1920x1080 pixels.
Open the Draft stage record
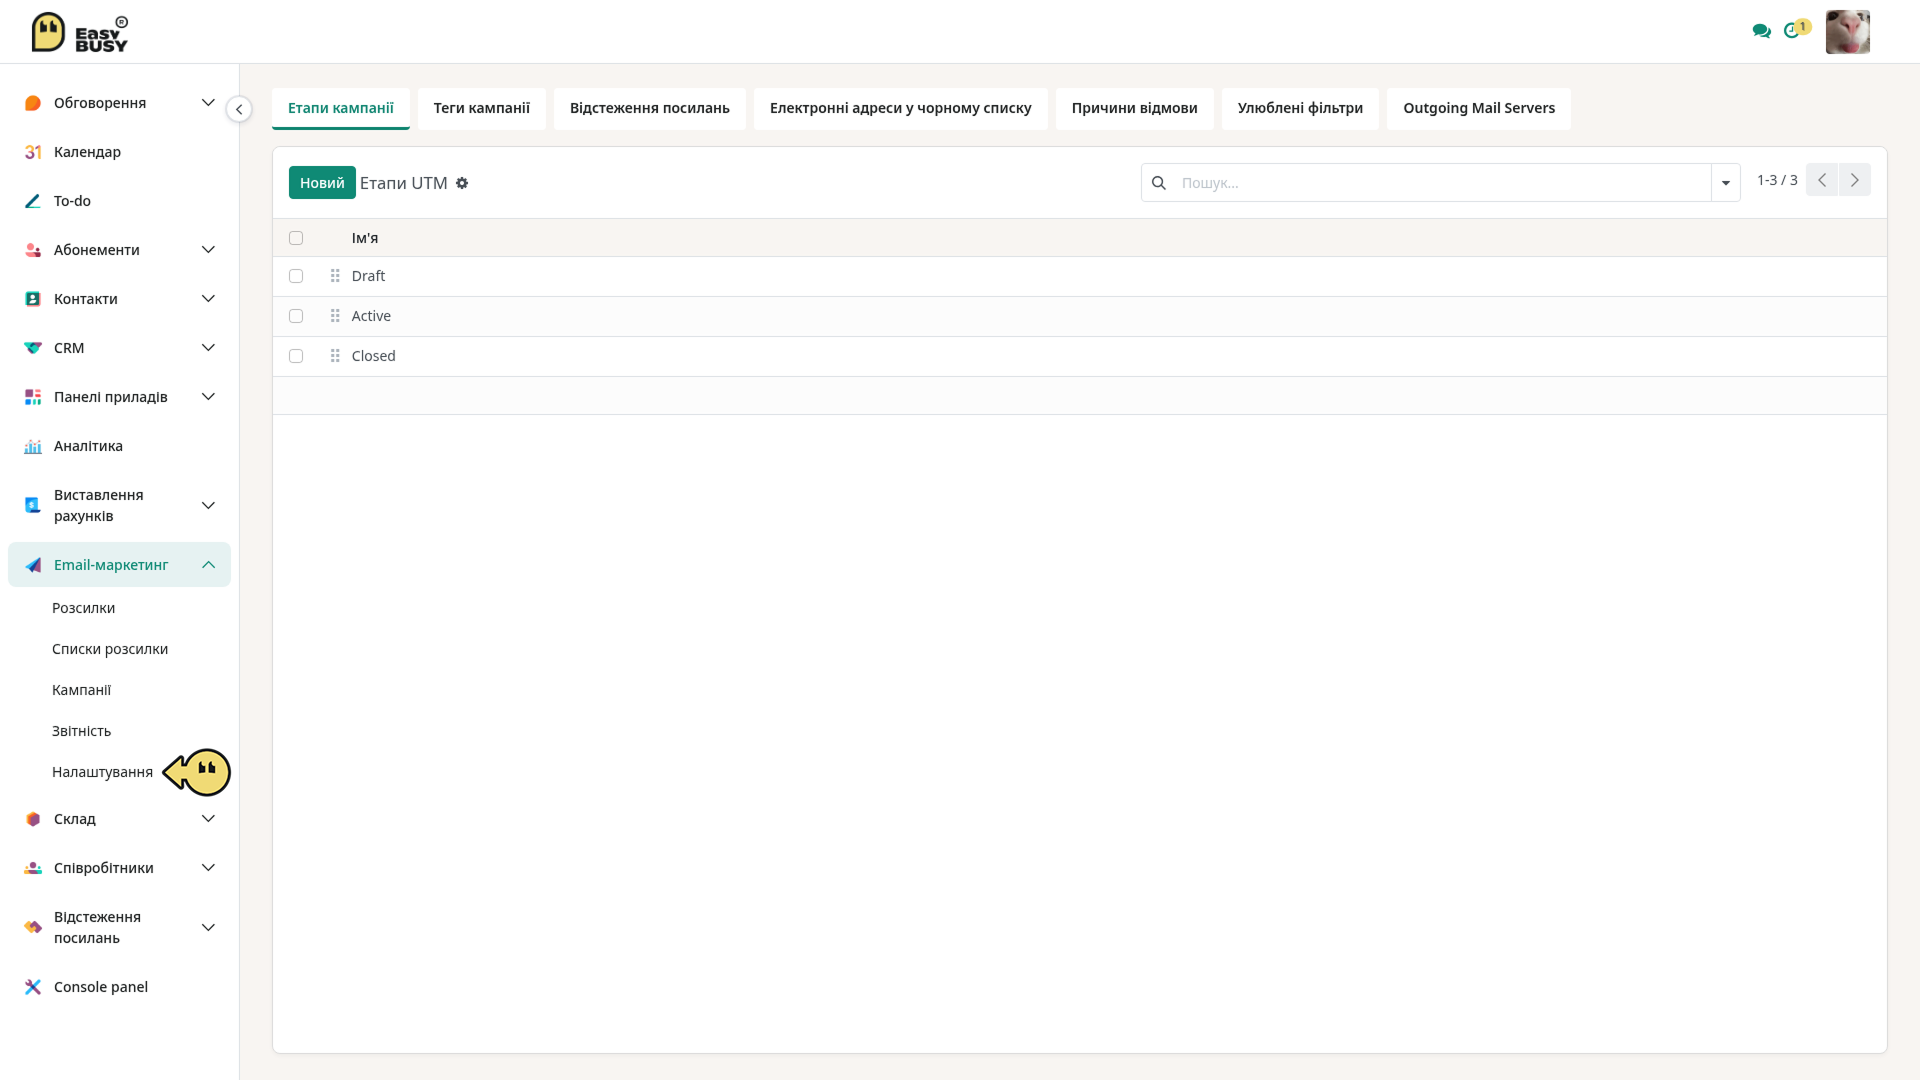tap(368, 276)
